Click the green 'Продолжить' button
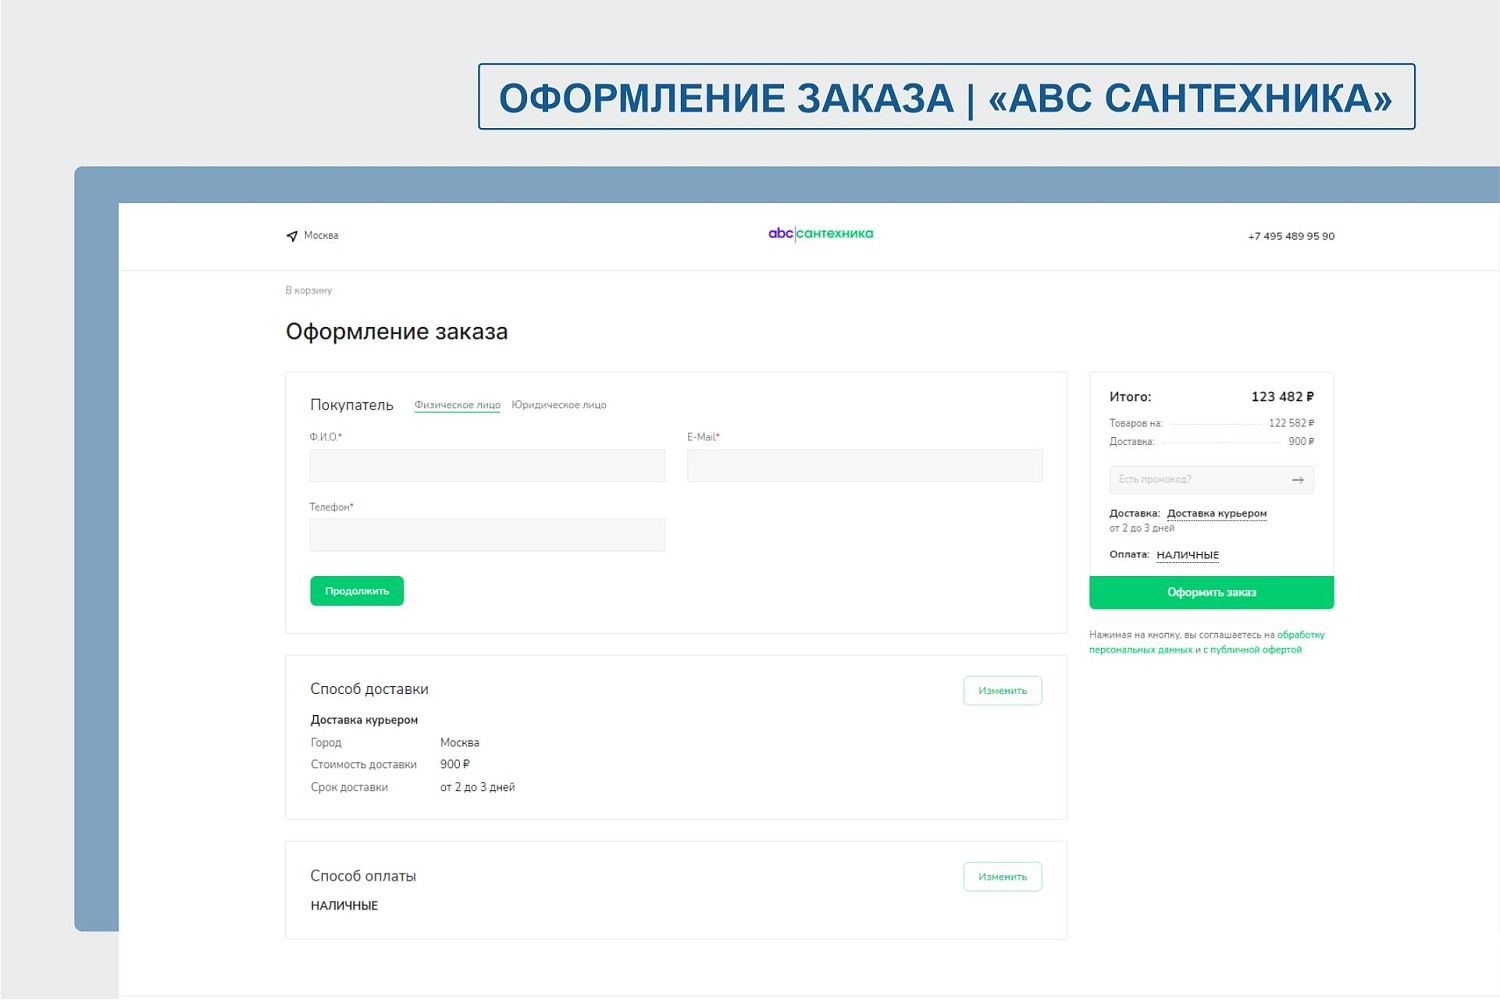1500x1000 pixels. 357,591
